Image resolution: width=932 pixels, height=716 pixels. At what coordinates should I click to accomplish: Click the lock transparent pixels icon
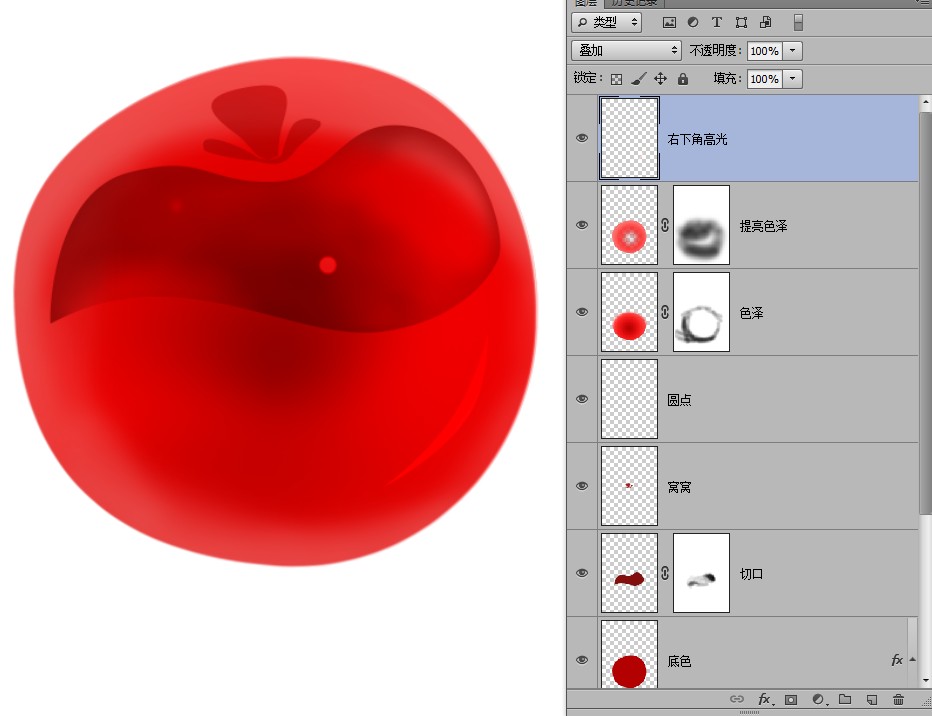(x=616, y=79)
